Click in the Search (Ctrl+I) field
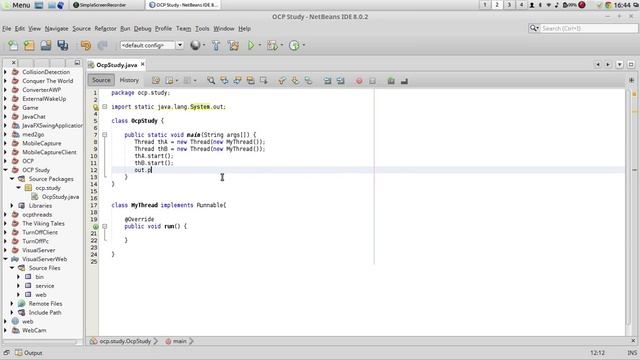Image resolution: width=640 pixels, height=360 pixels. click(588, 28)
